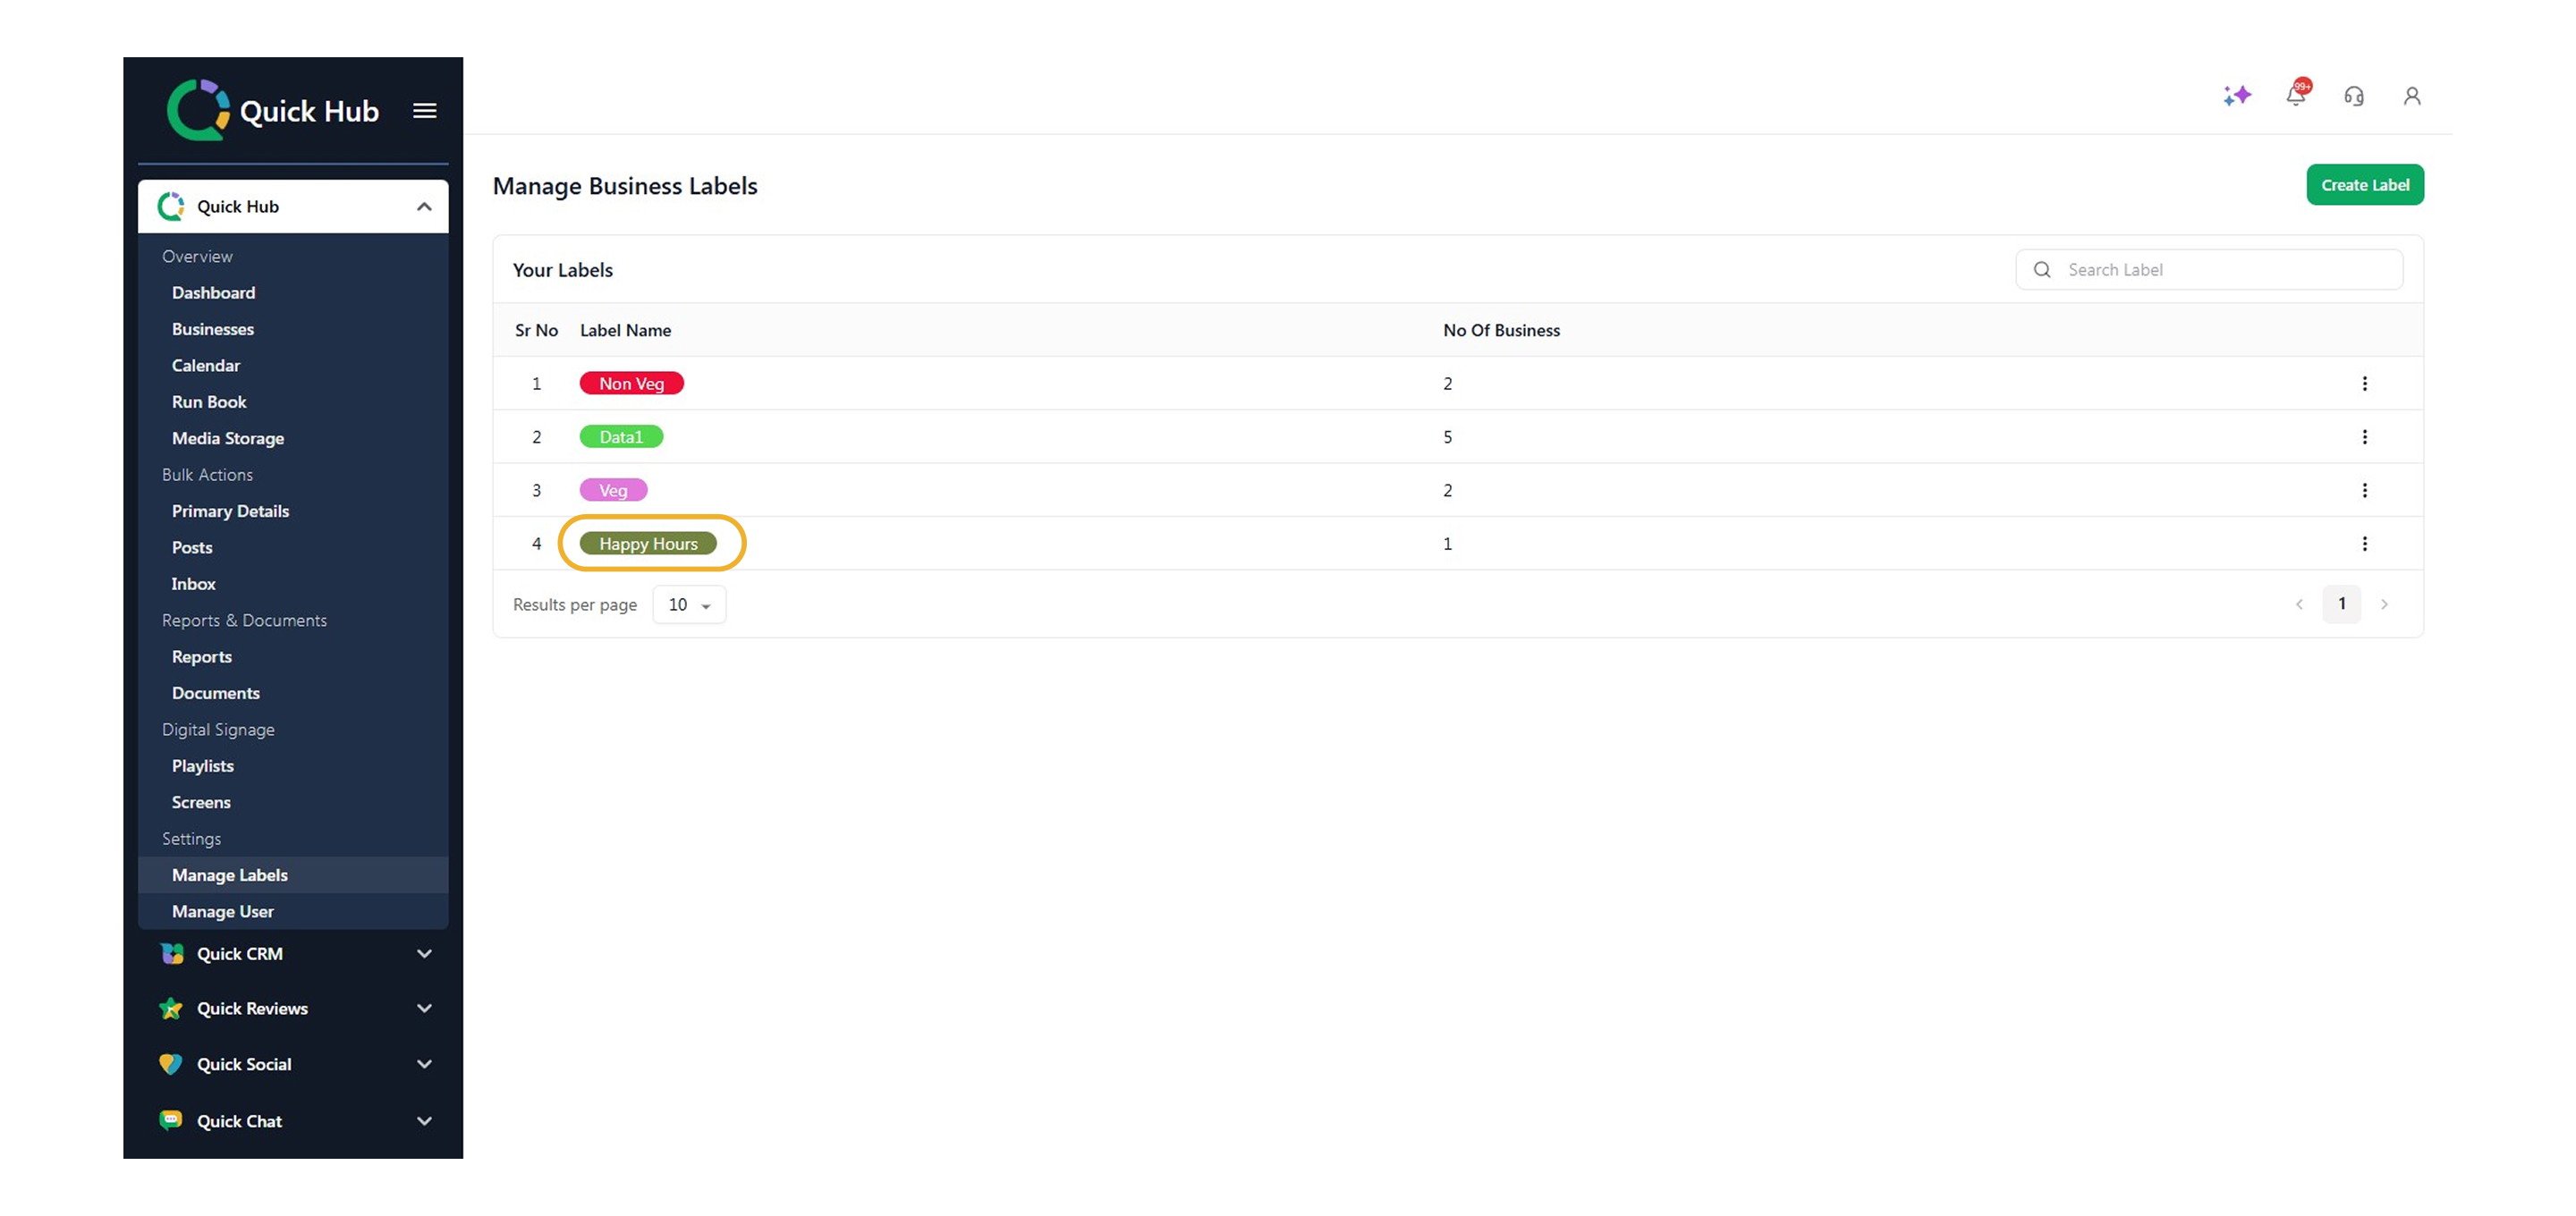Expand the Quick CRM section
The width and height of the screenshot is (2576, 1216).
[424, 954]
